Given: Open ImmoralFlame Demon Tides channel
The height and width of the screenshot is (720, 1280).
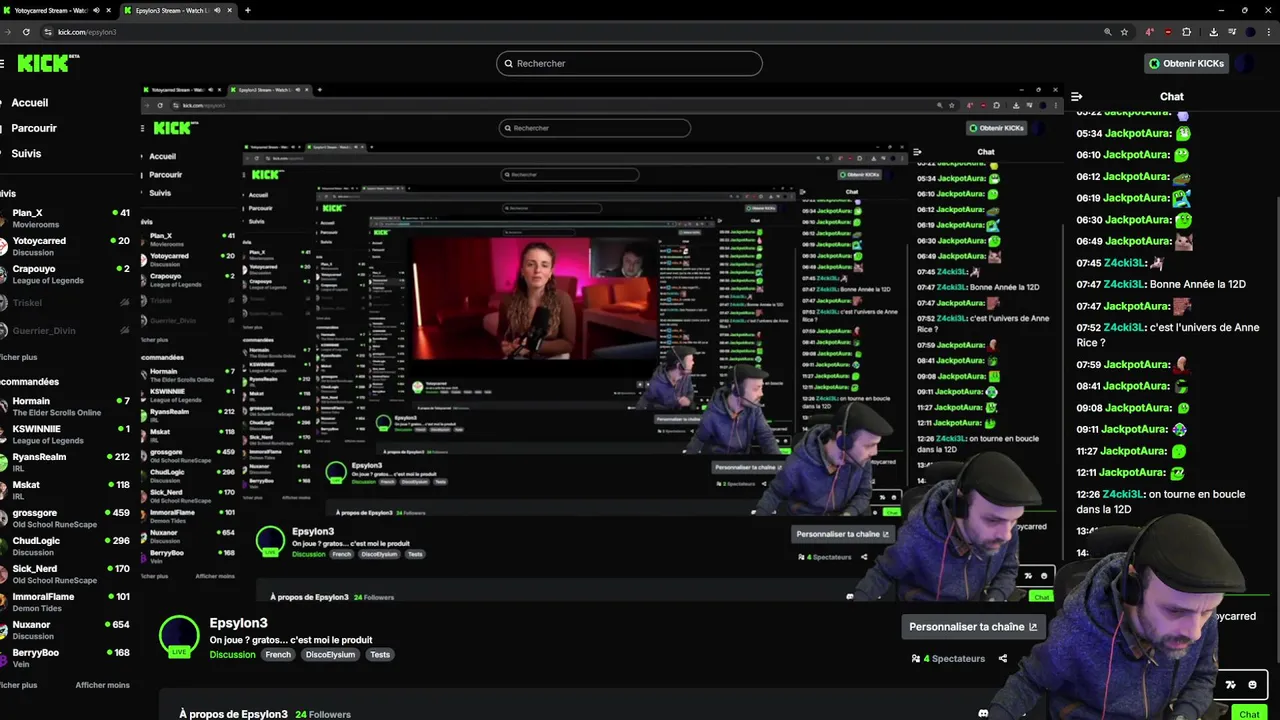Looking at the screenshot, I should [x=65, y=602].
